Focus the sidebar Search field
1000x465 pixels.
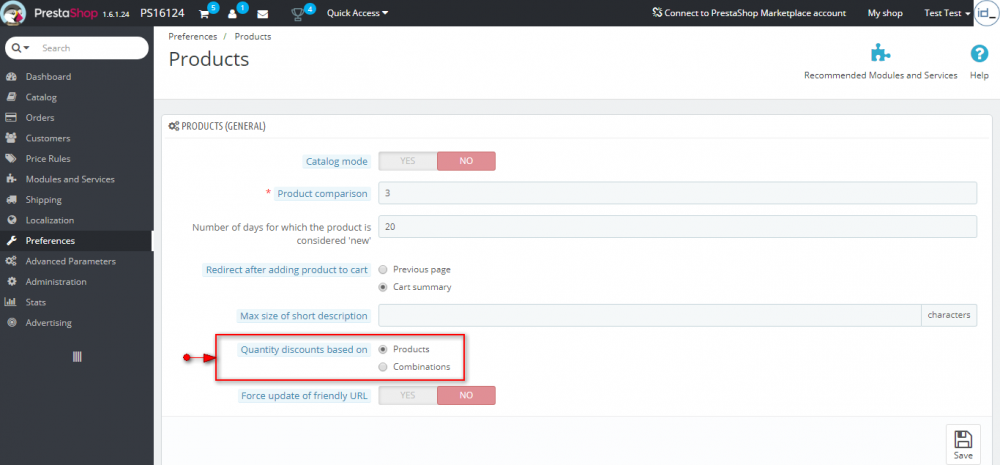pyautogui.click(x=89, y=48)
